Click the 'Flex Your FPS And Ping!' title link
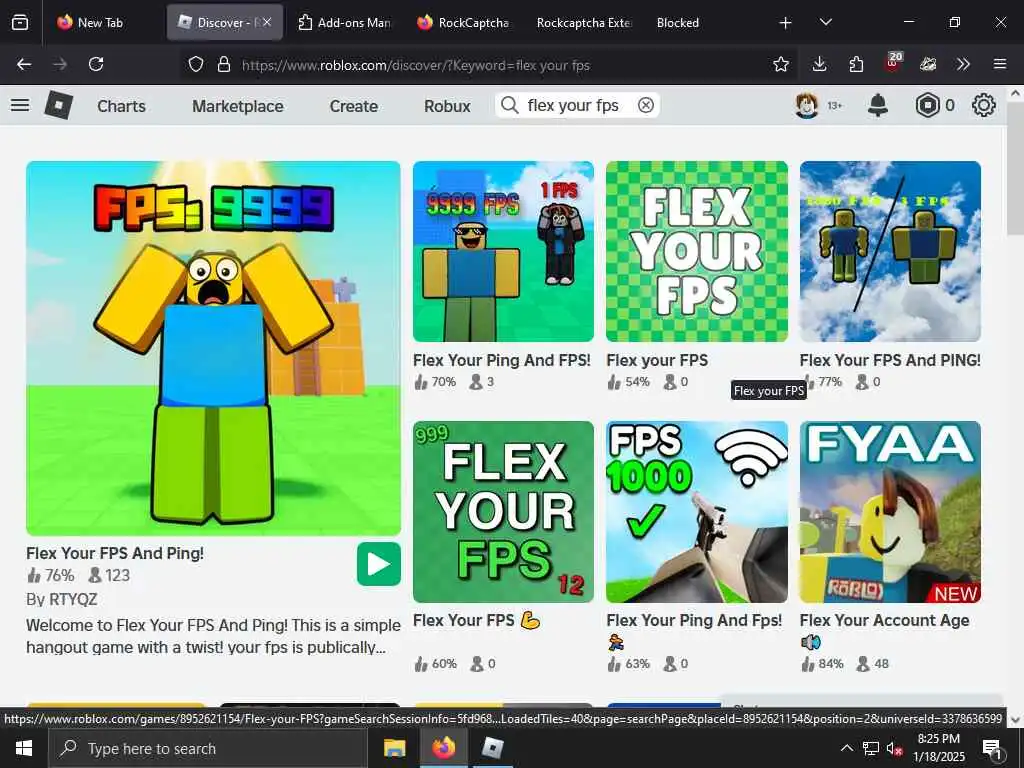The image size is (1024, 768). (x=115, y=553)
